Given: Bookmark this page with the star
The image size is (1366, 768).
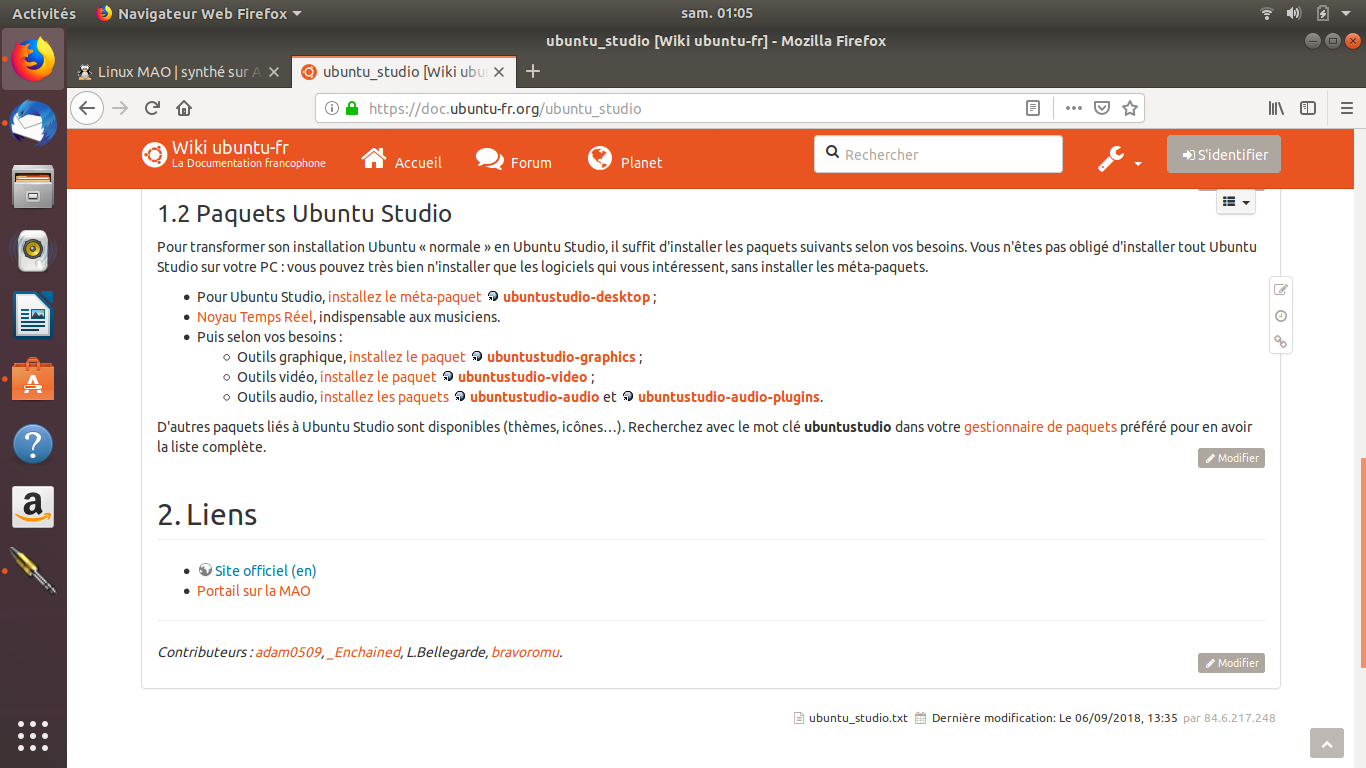Looking at the screenshot, I should 1130,108.
